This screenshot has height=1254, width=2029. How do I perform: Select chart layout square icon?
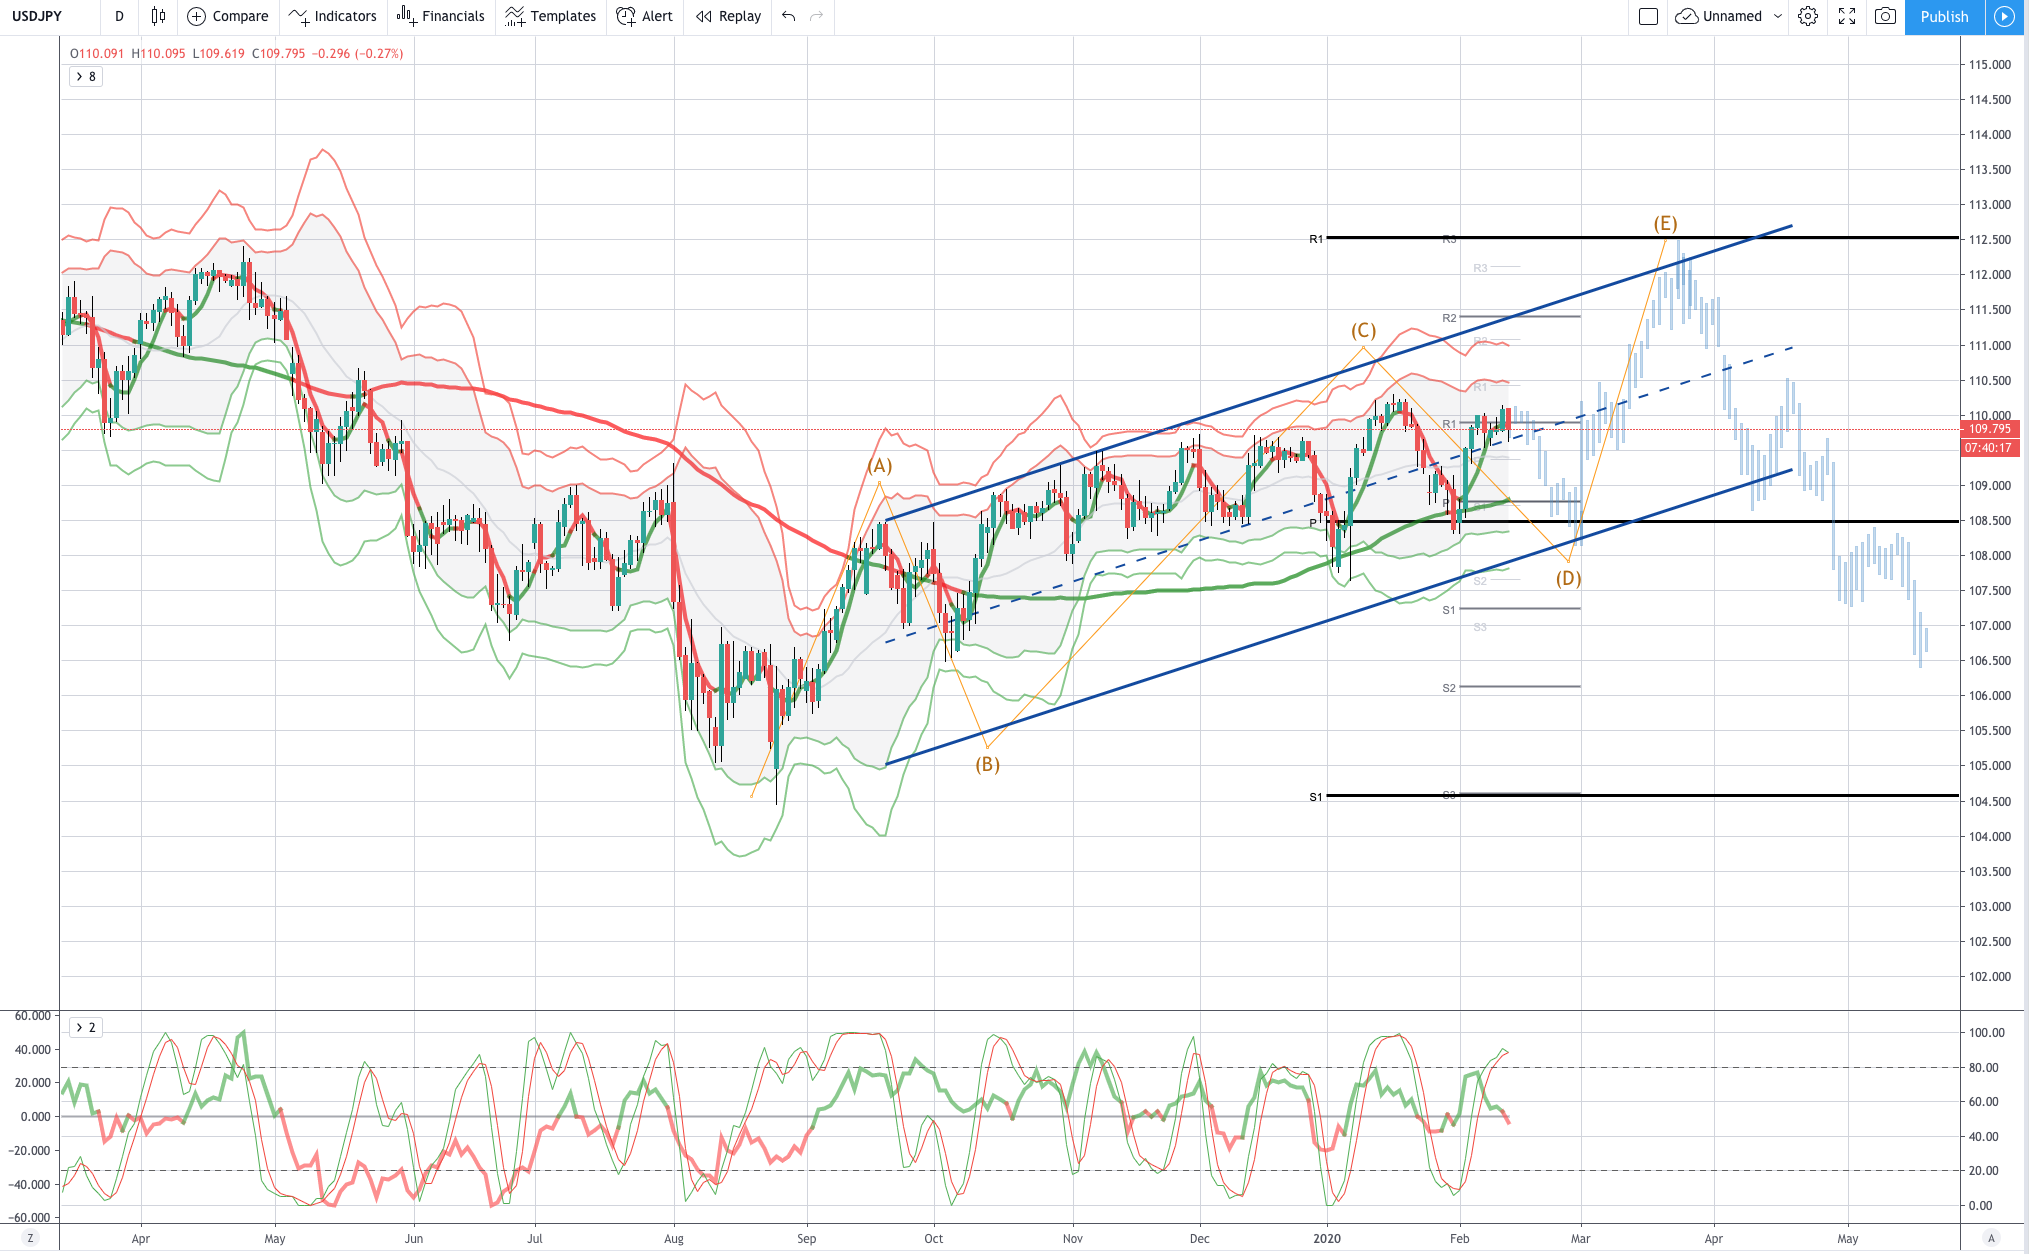pos(1649,16)
